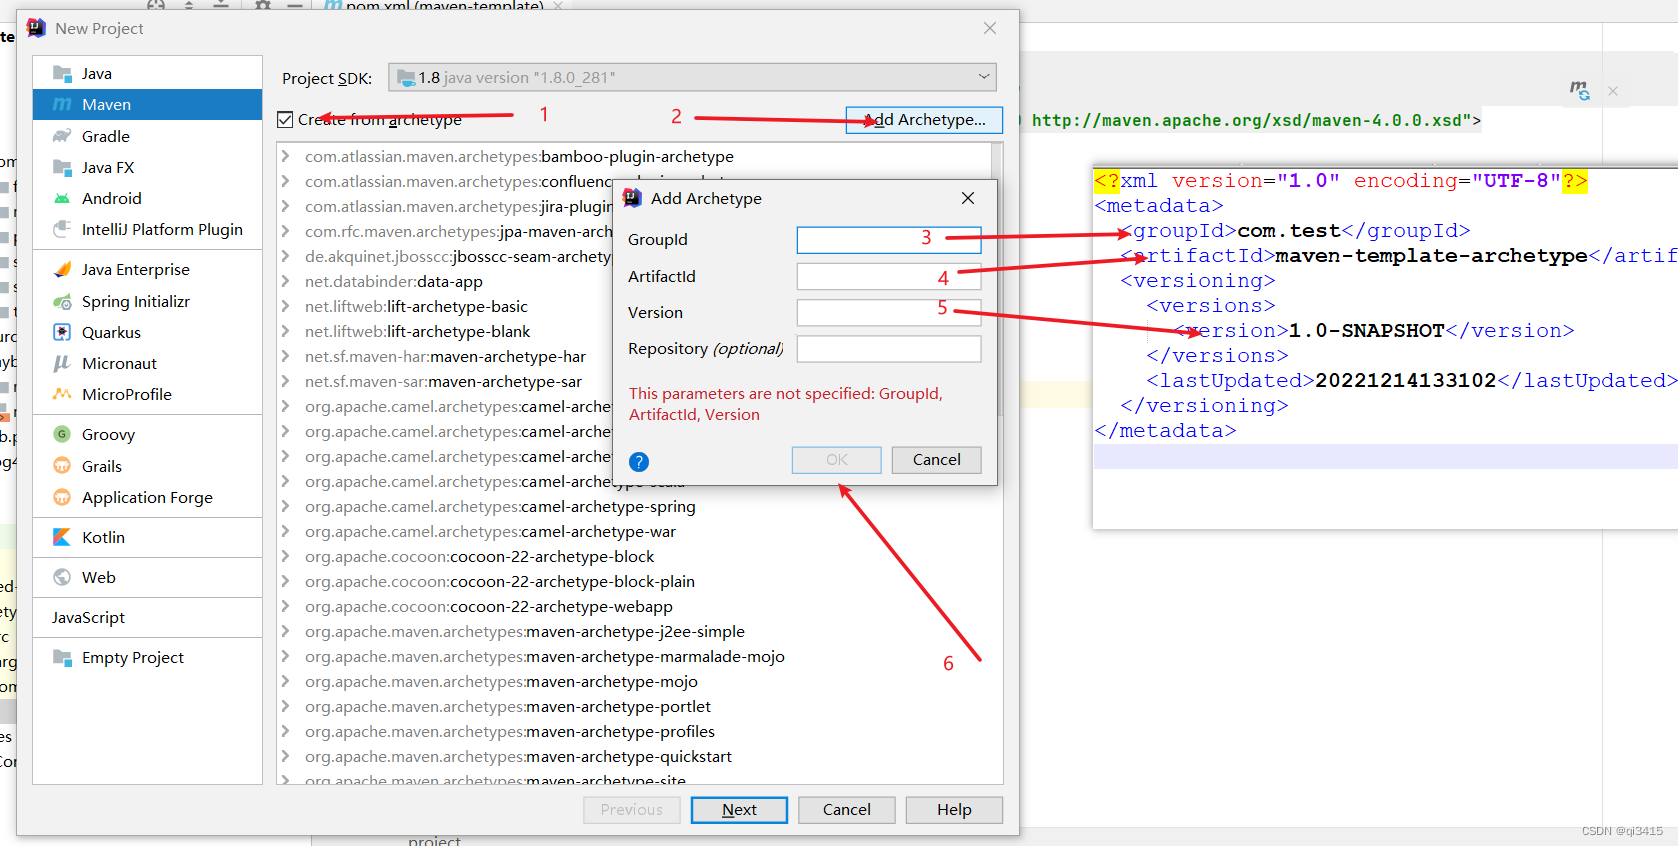
Task: Select the MicroProfile icon
Action: click(62, 394)
